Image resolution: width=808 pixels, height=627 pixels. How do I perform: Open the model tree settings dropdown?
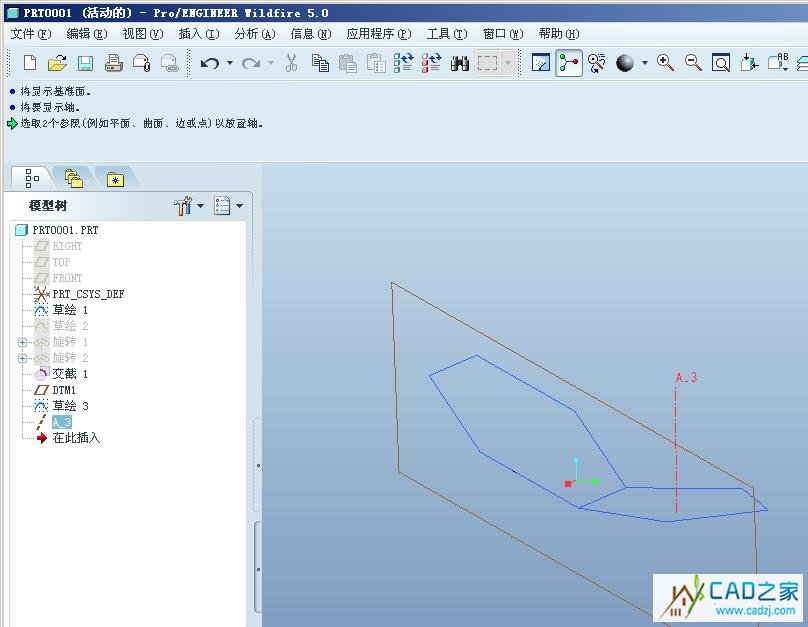(x=187, y=206)
